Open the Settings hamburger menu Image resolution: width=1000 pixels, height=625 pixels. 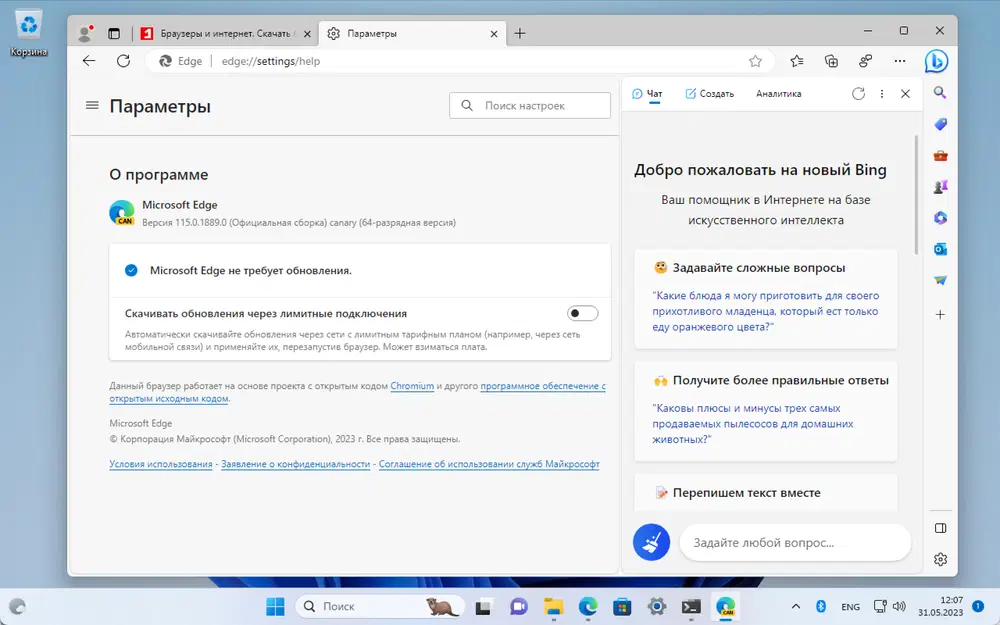click(x=92, y=105)
